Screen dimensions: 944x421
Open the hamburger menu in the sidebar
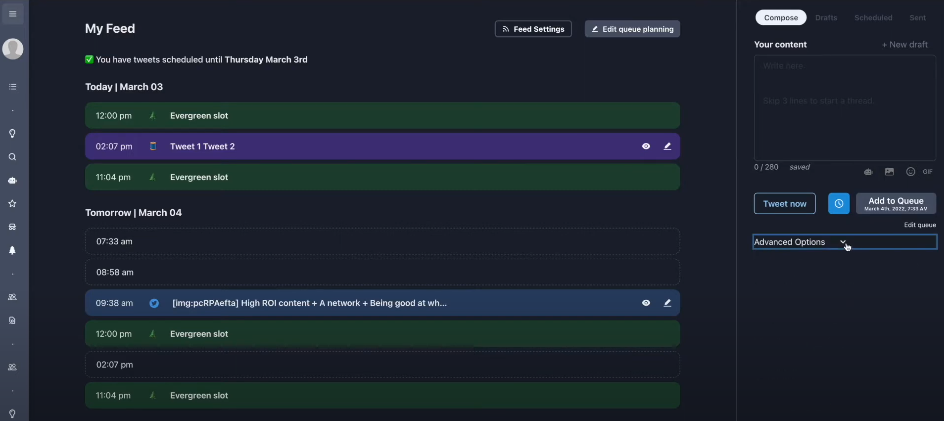point(13,14)
